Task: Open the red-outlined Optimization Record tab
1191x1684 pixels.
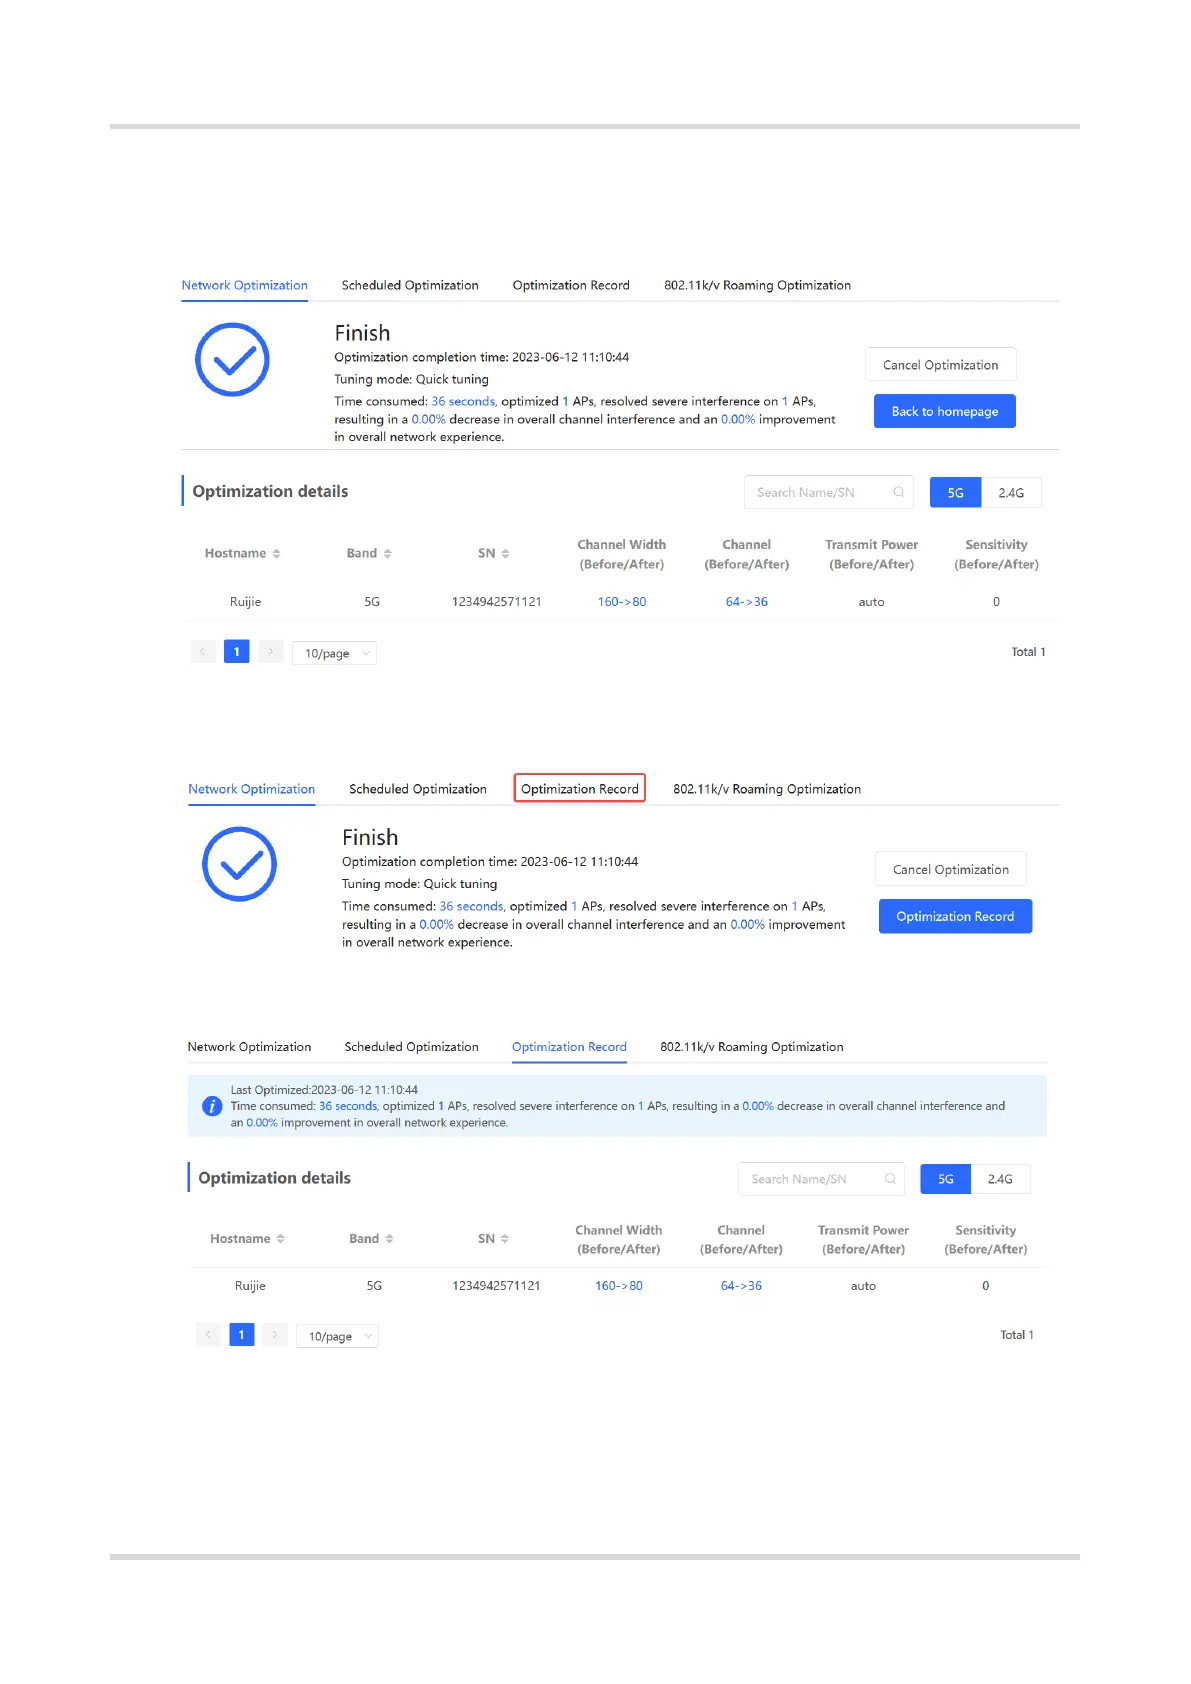Action: coord(580,789)
